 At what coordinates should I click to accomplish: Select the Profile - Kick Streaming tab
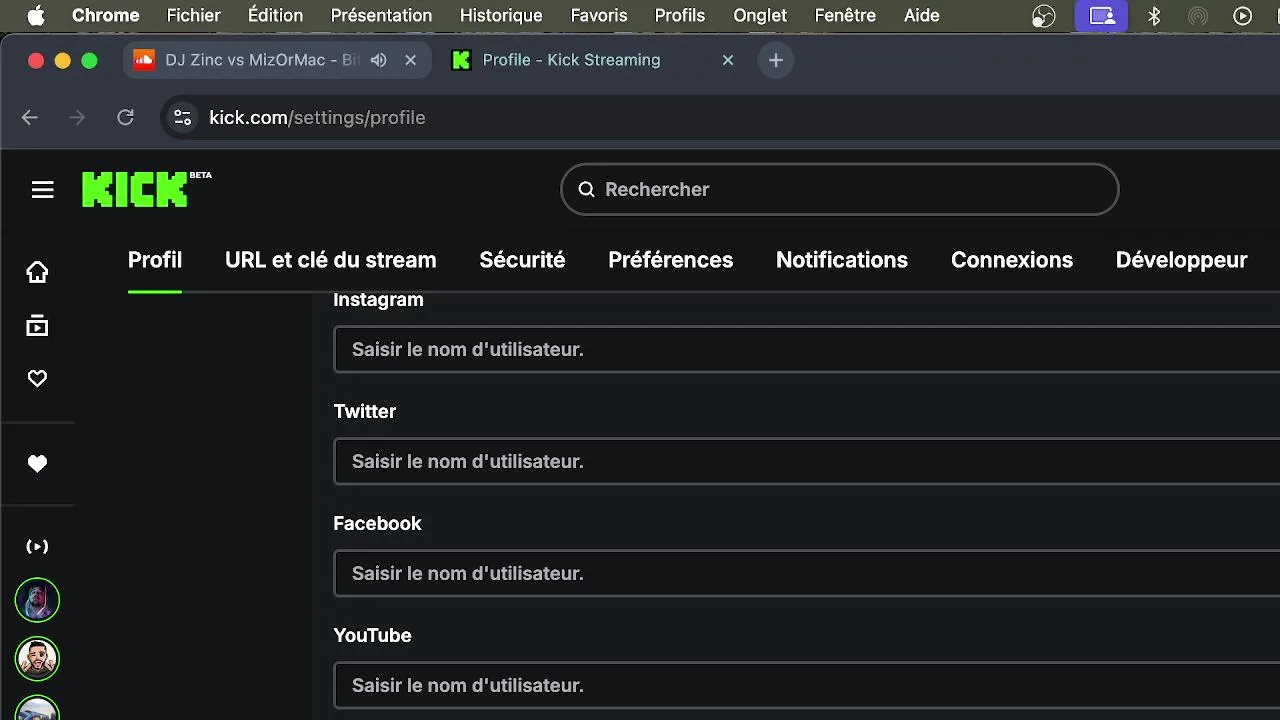(x=594, y=60)
